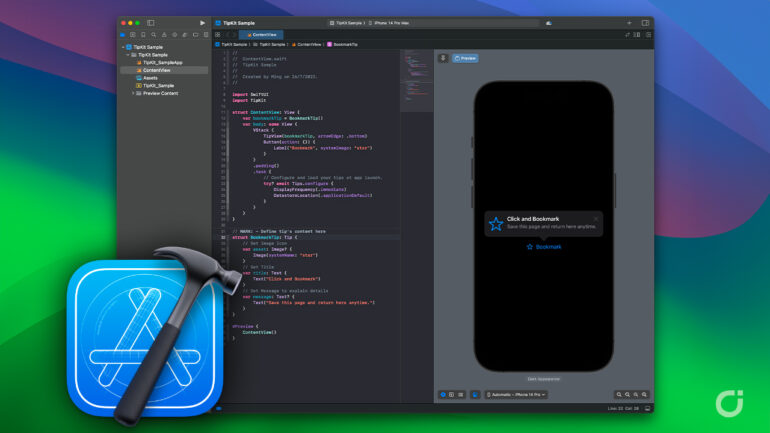Click the Run (play) button in toolbar
The image size is (770, 433).
(x=202, y=22)
